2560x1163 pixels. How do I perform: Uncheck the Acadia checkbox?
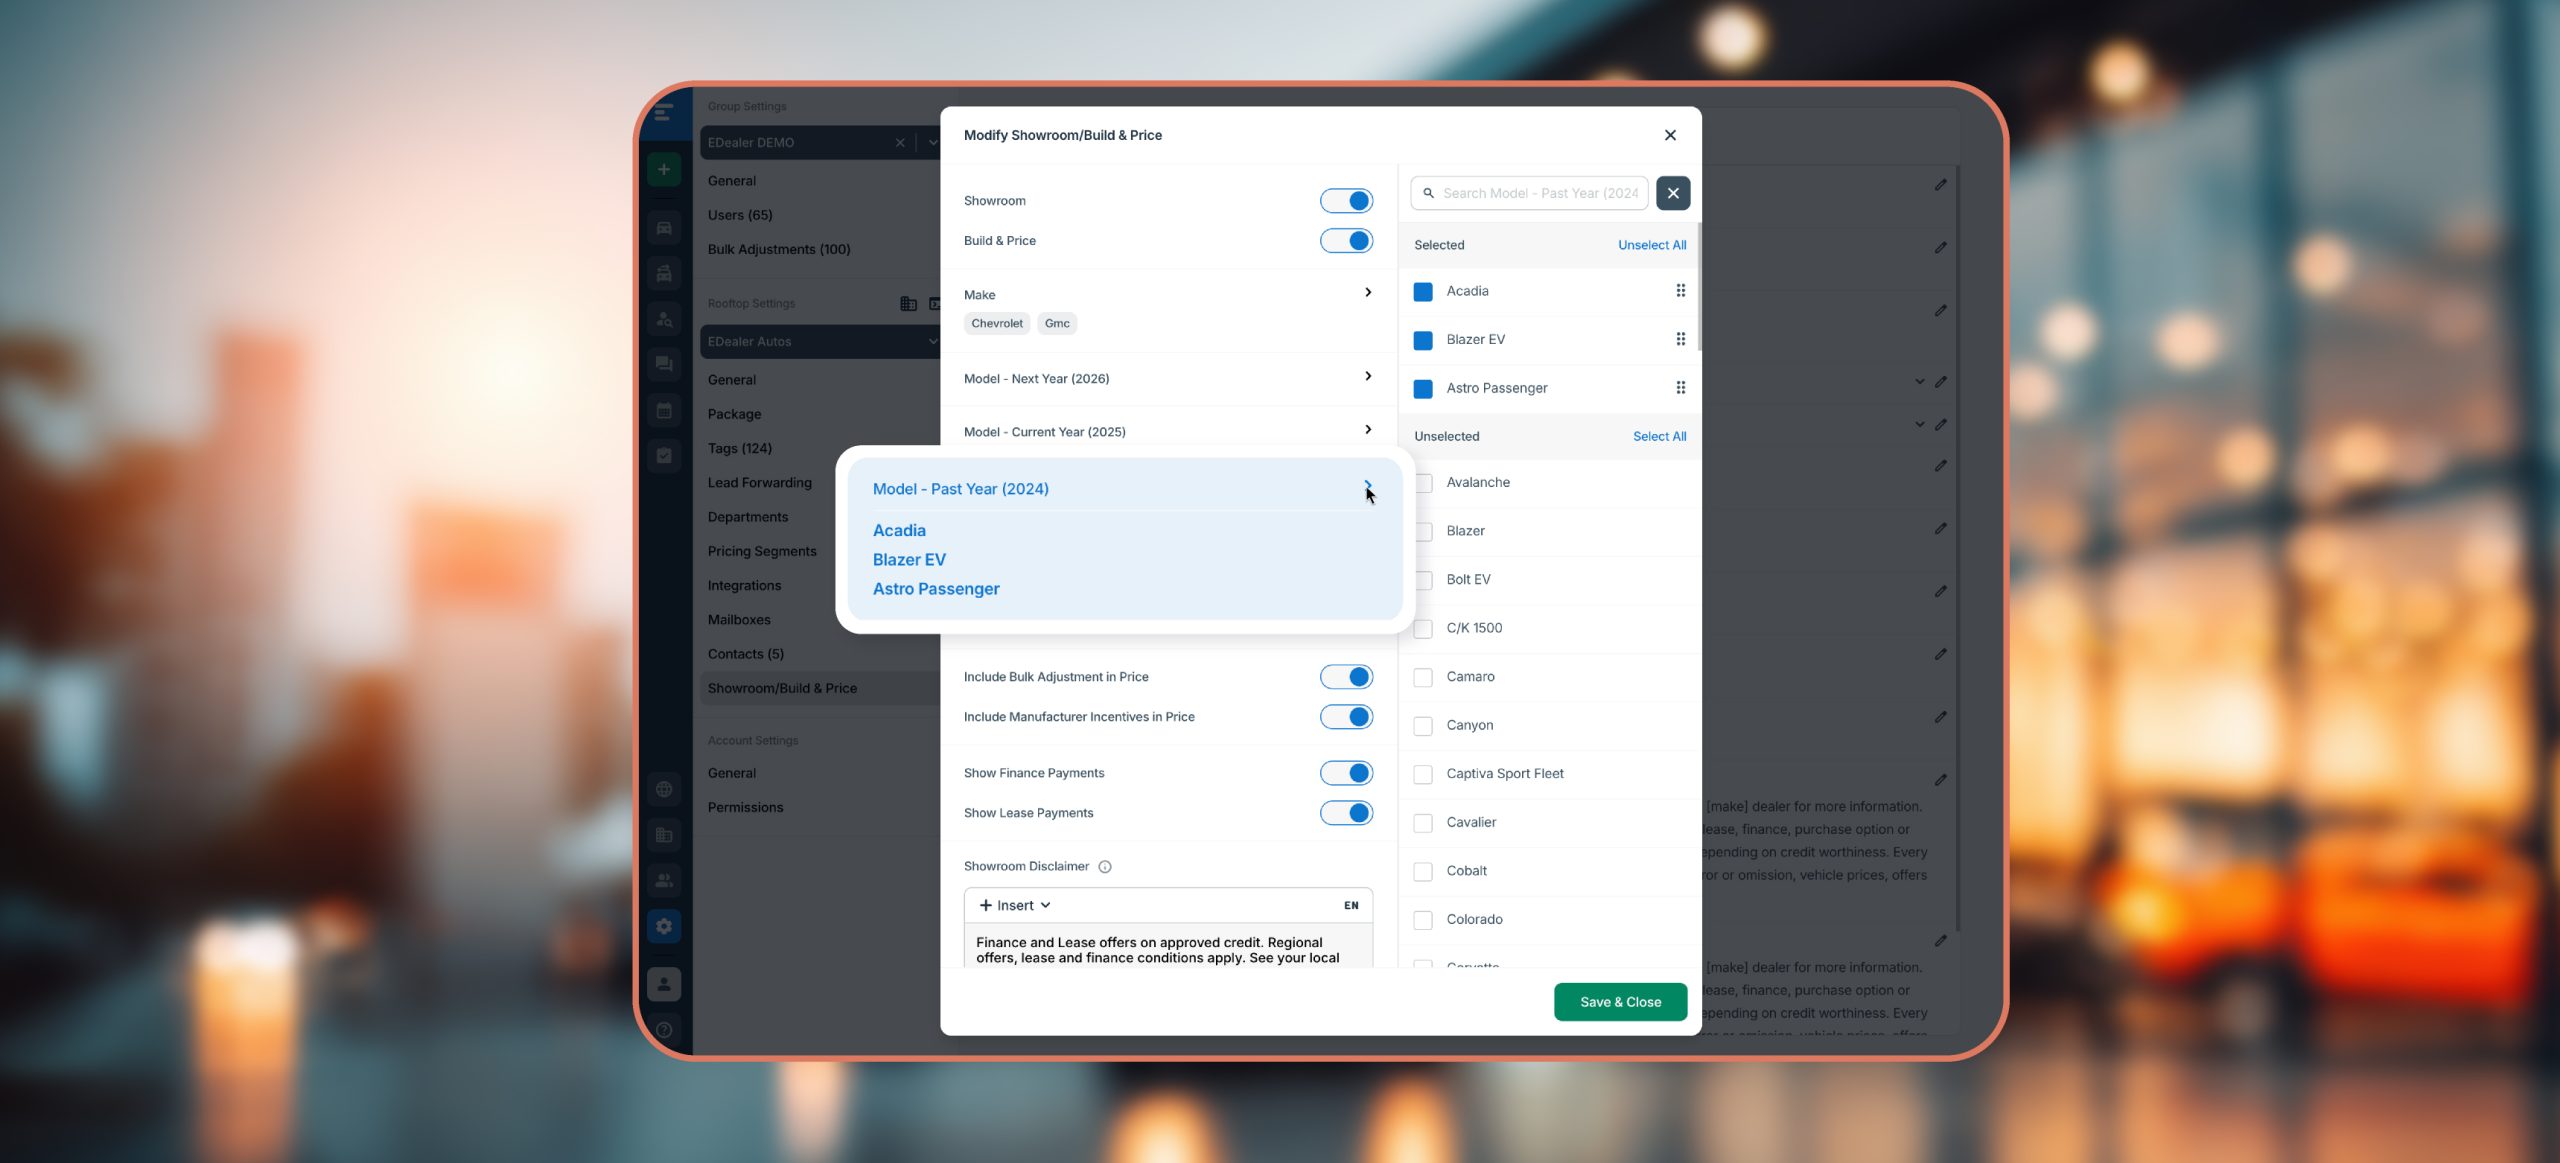1423,291
